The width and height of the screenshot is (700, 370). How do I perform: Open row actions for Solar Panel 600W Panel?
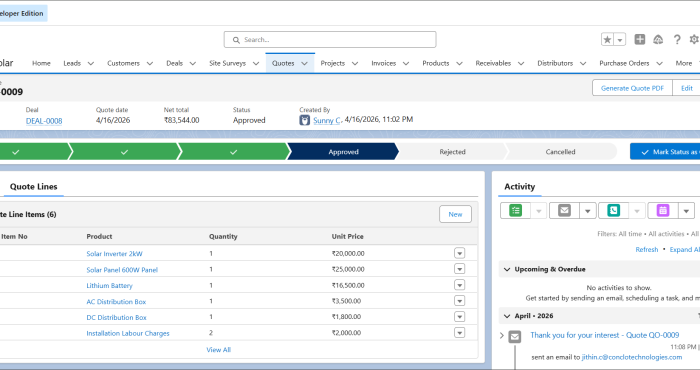click(459, 269)
